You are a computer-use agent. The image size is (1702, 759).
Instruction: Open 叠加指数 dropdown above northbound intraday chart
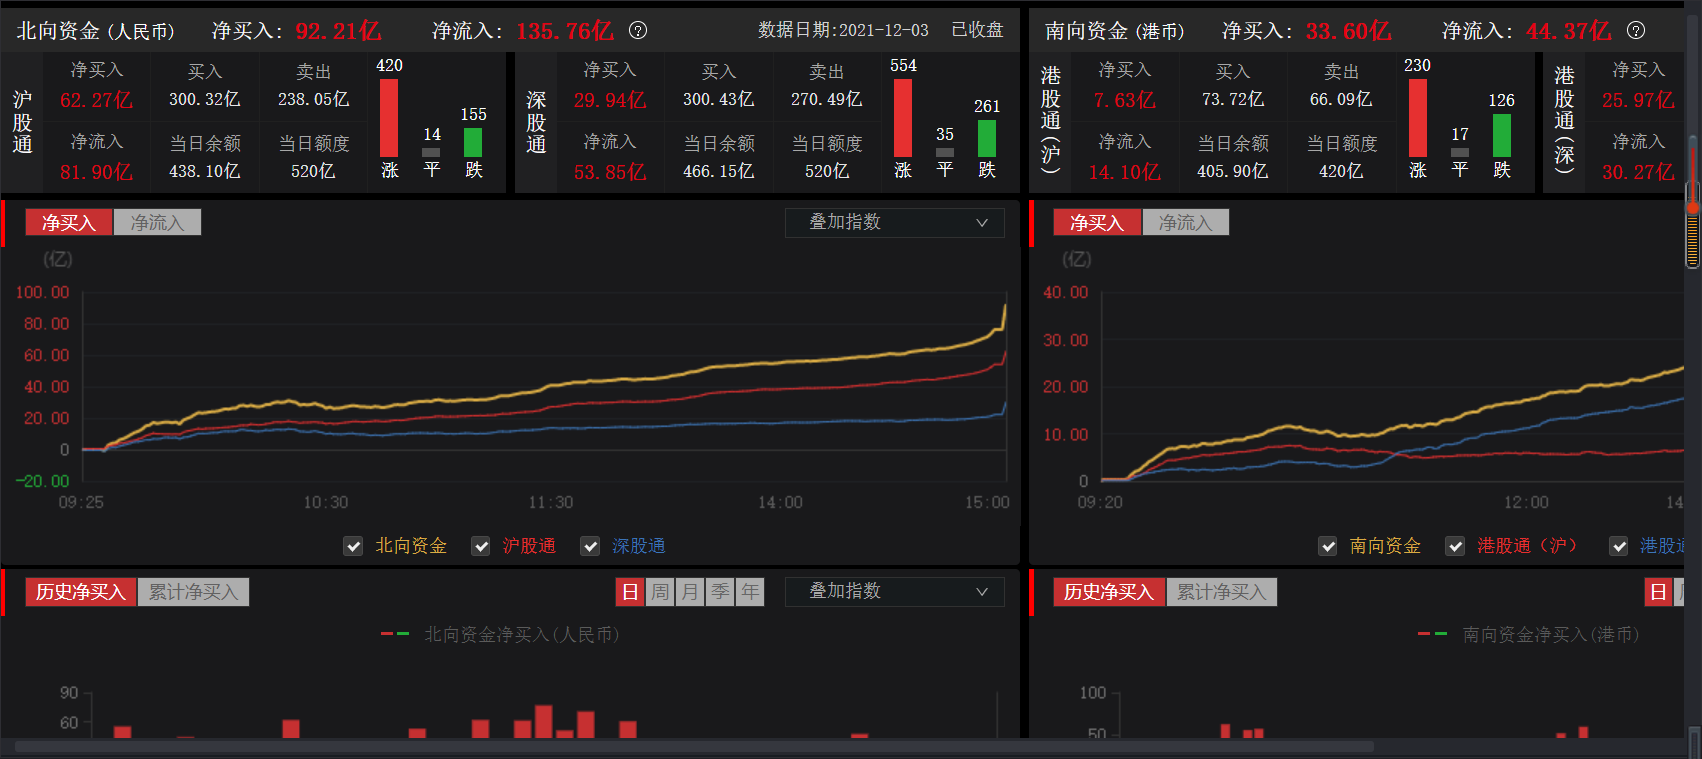point(894,222)
